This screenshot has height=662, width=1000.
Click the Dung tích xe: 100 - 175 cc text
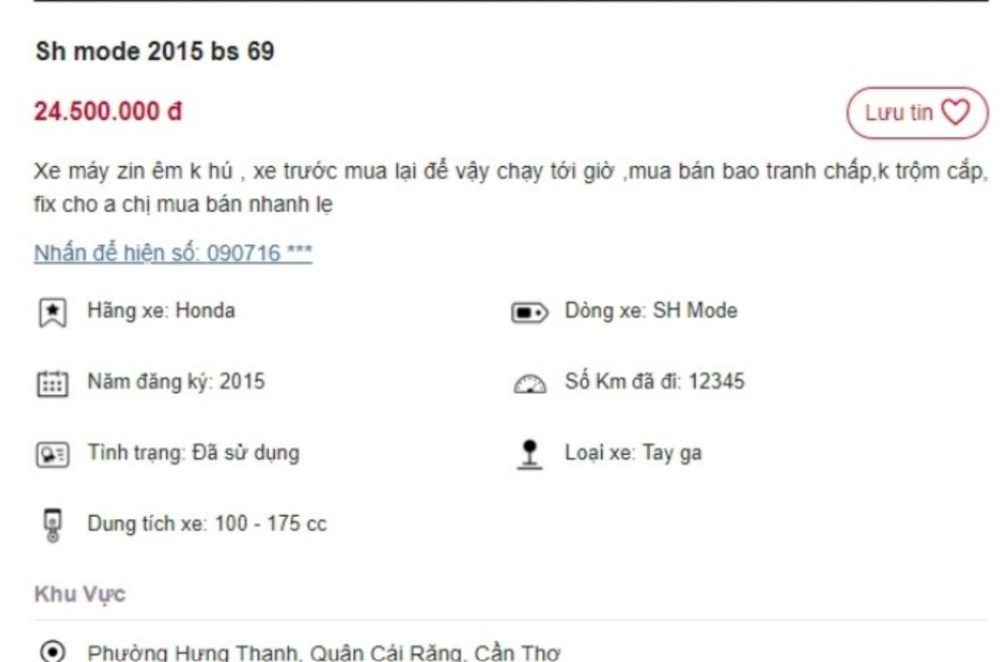coord(207,524)
